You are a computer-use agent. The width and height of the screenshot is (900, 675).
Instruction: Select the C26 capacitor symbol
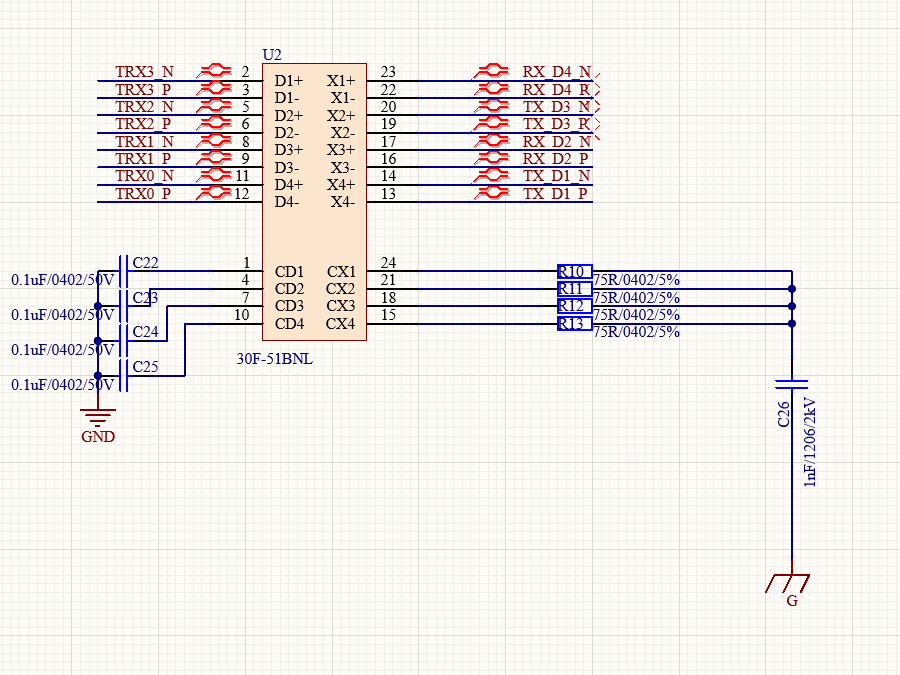[x=792, y=383]
